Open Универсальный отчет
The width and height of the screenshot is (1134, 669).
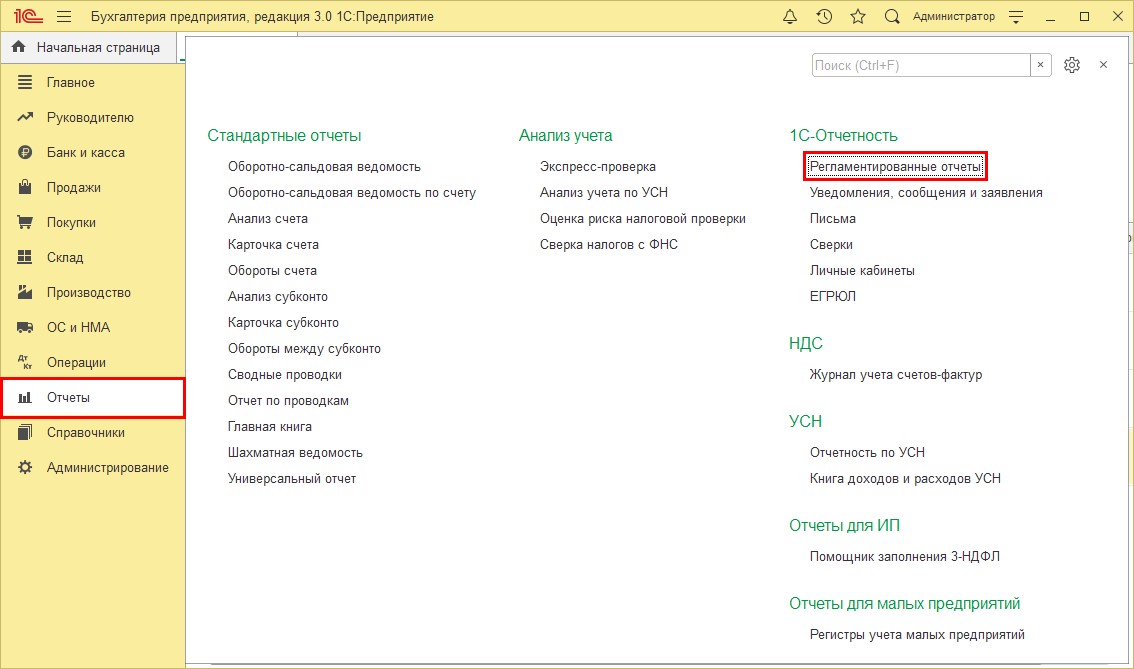point(292,479)
